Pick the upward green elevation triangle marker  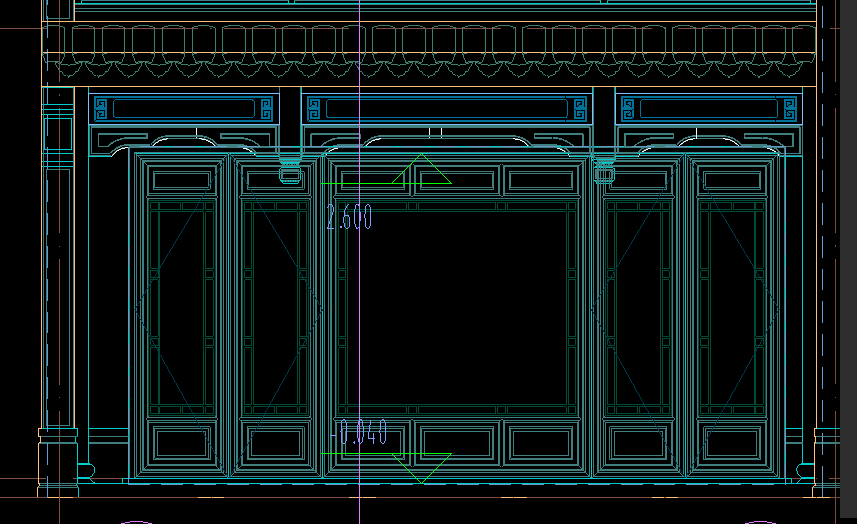tap(421, 169)
